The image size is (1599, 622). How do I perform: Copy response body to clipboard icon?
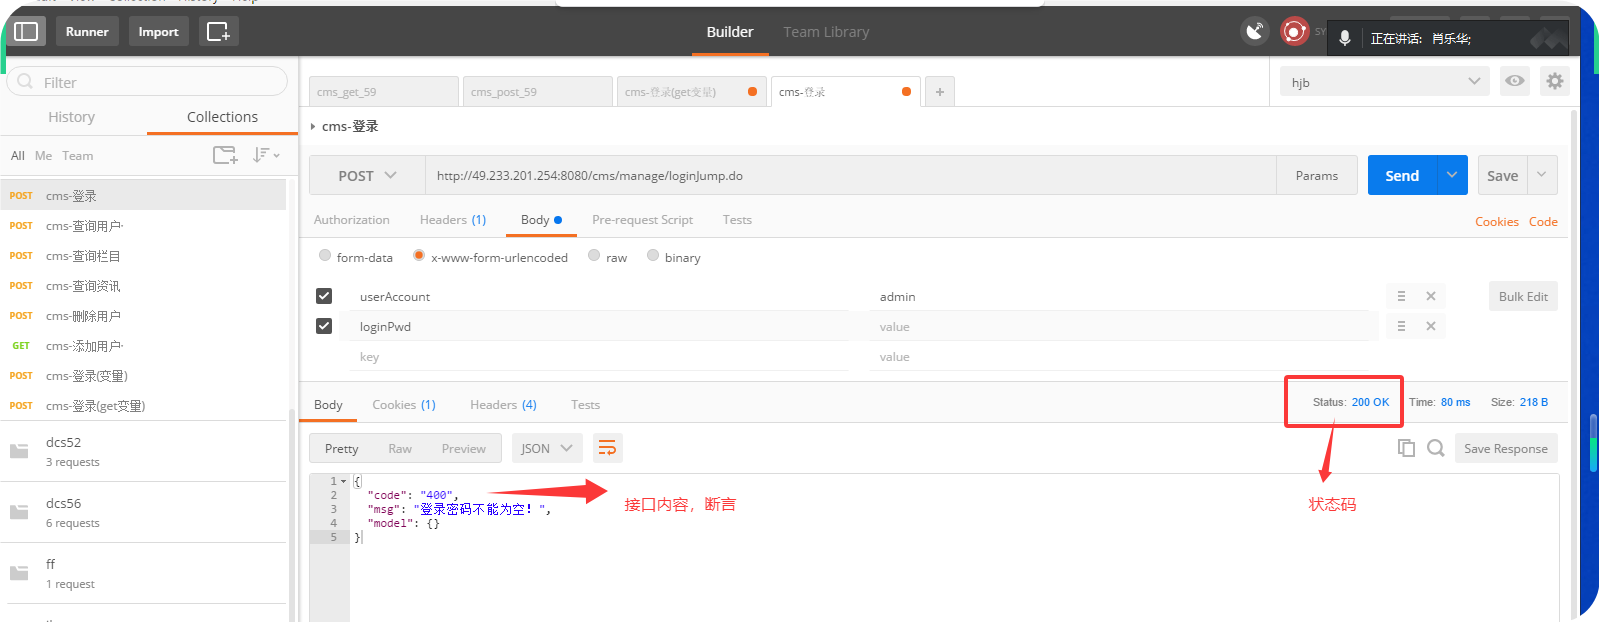(x=1406, y=448)
